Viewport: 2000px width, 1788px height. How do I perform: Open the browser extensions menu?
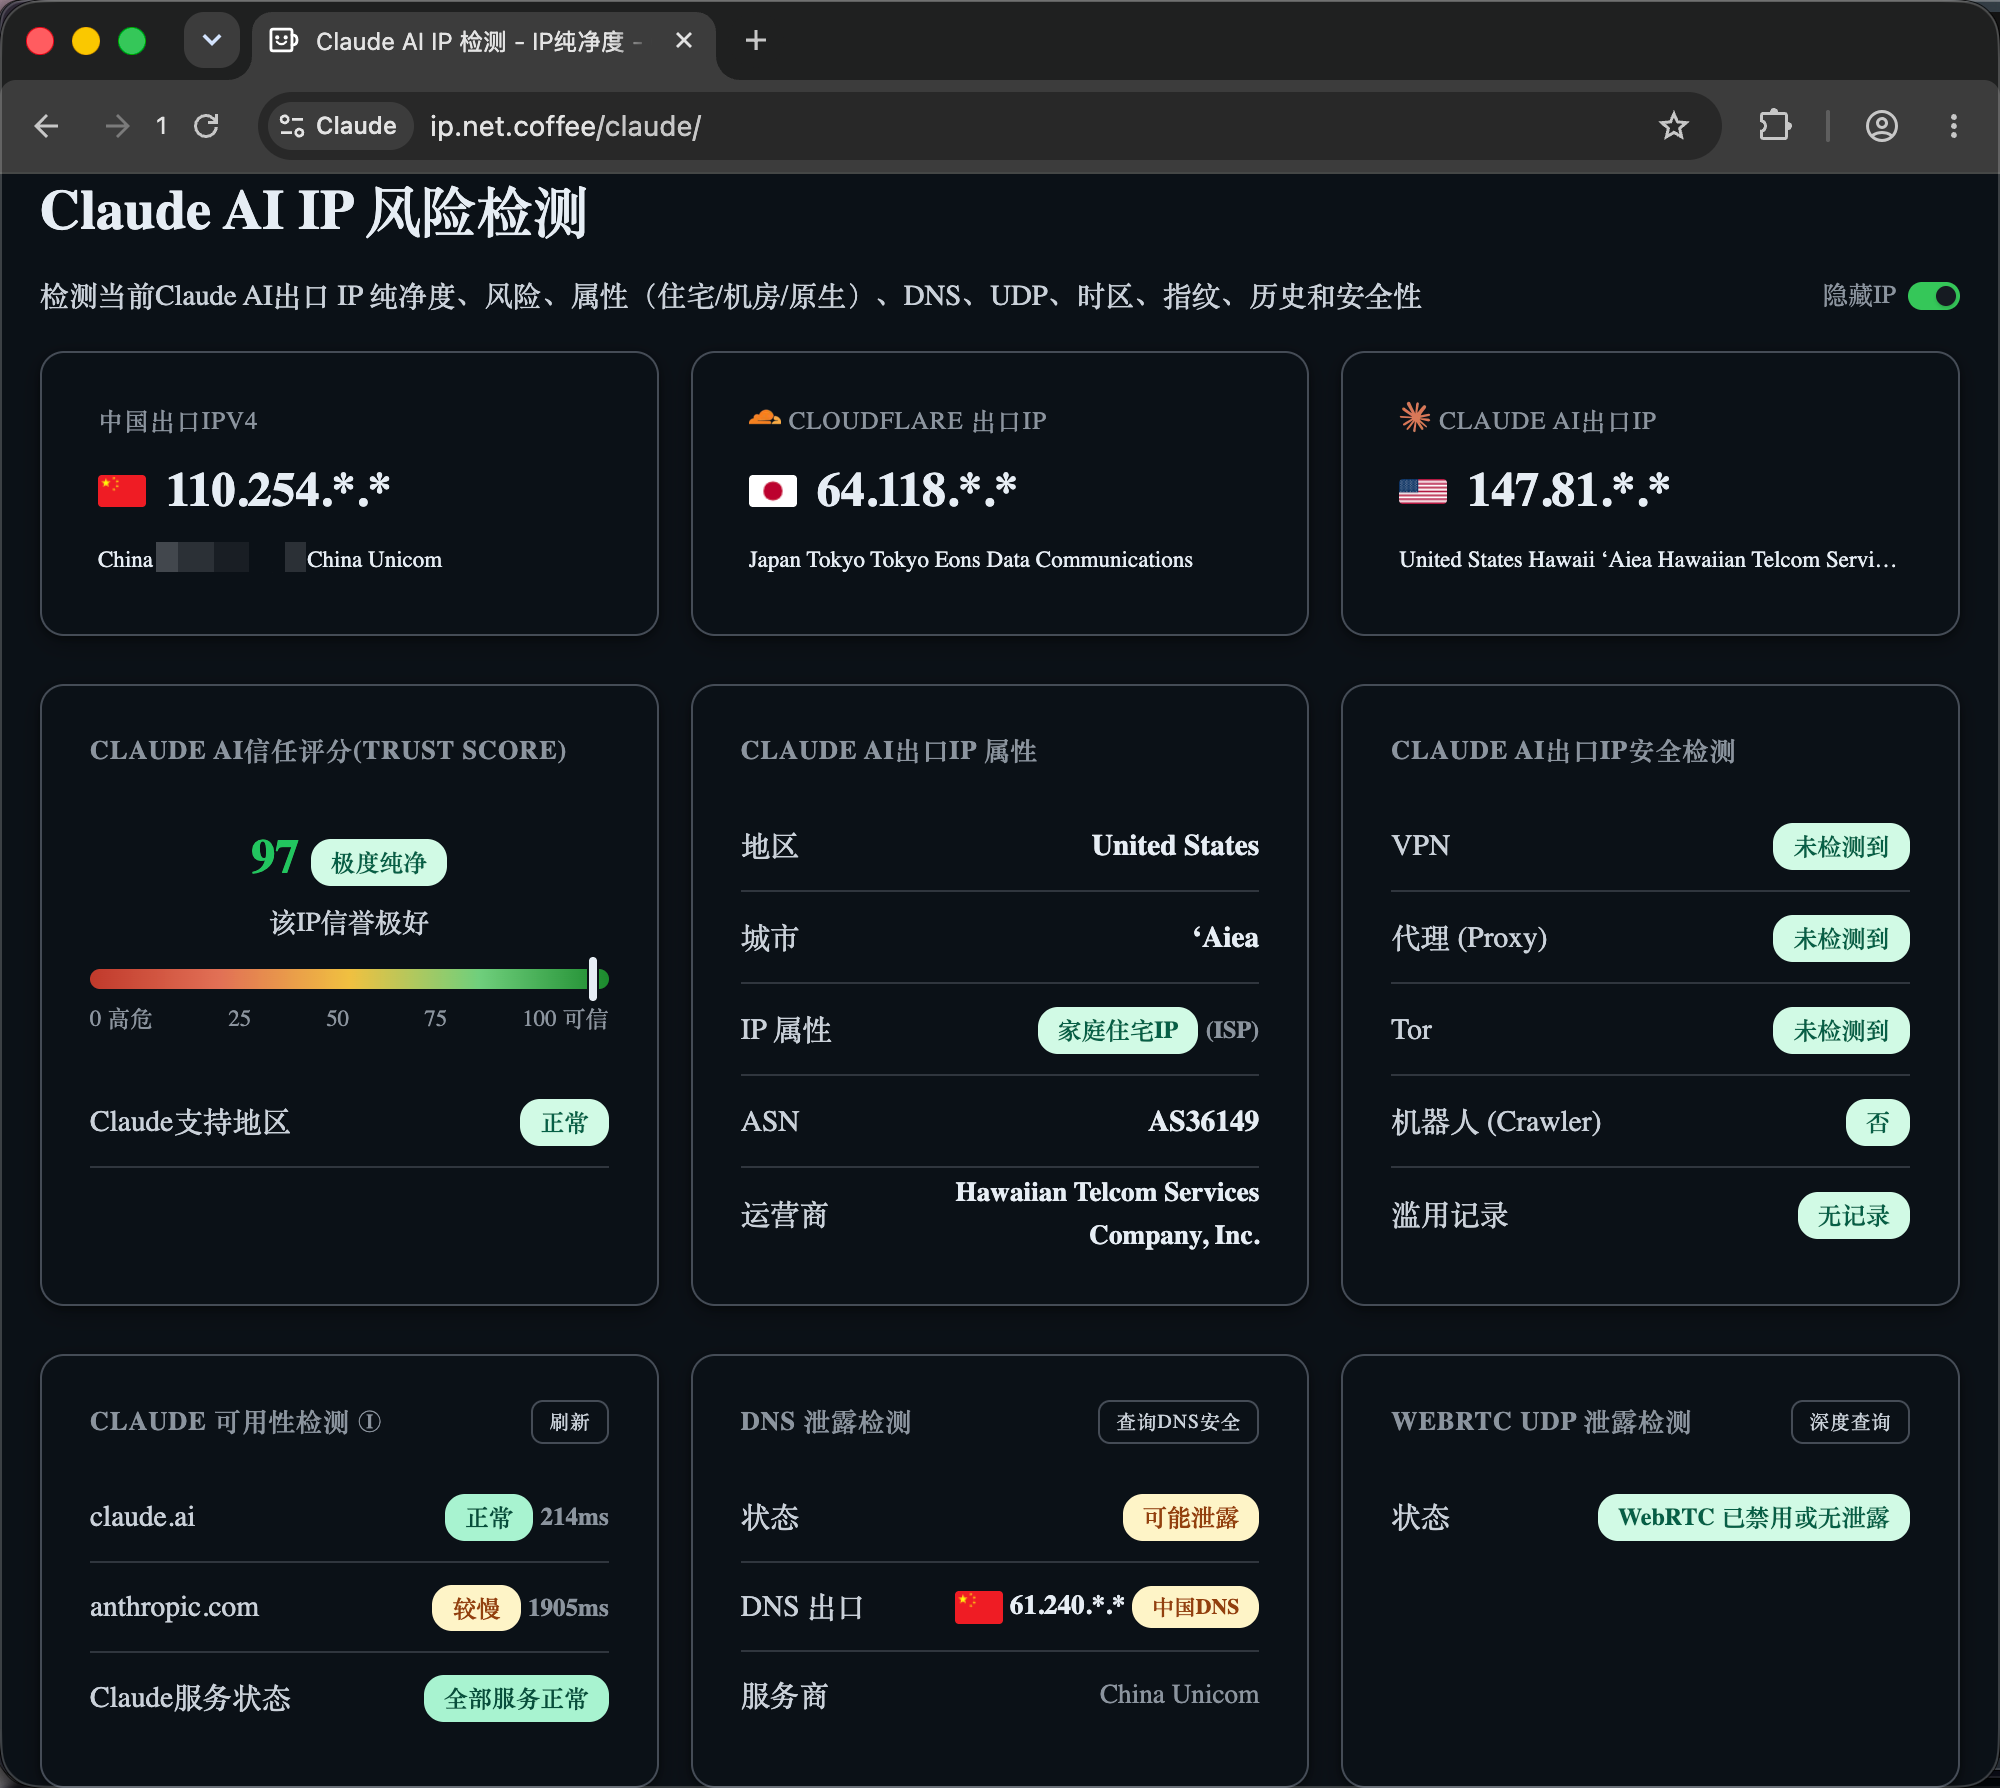tap(1774, 126)
